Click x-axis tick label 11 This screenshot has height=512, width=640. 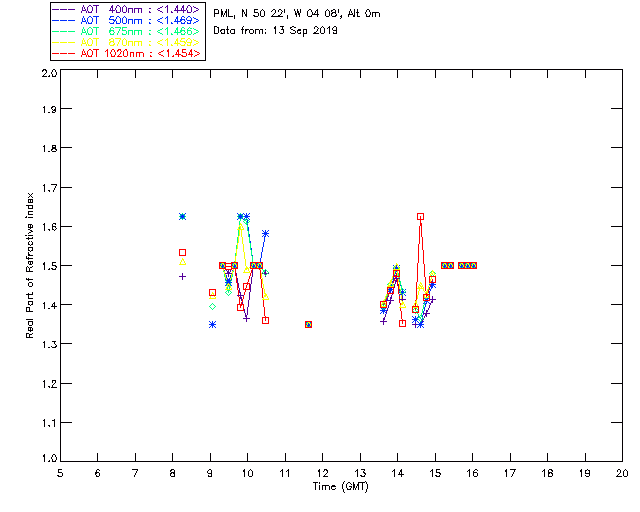pos(285,473)
